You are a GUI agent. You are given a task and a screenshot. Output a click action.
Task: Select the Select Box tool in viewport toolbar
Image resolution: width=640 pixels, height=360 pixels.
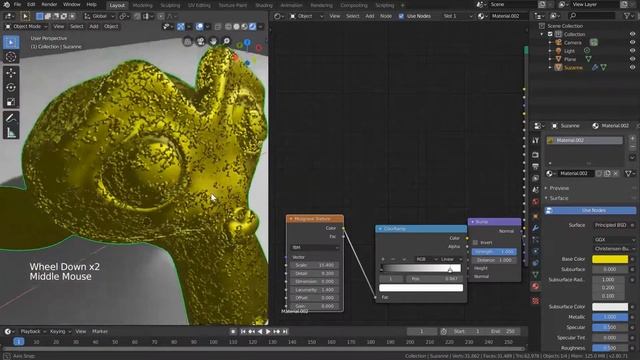11,42
